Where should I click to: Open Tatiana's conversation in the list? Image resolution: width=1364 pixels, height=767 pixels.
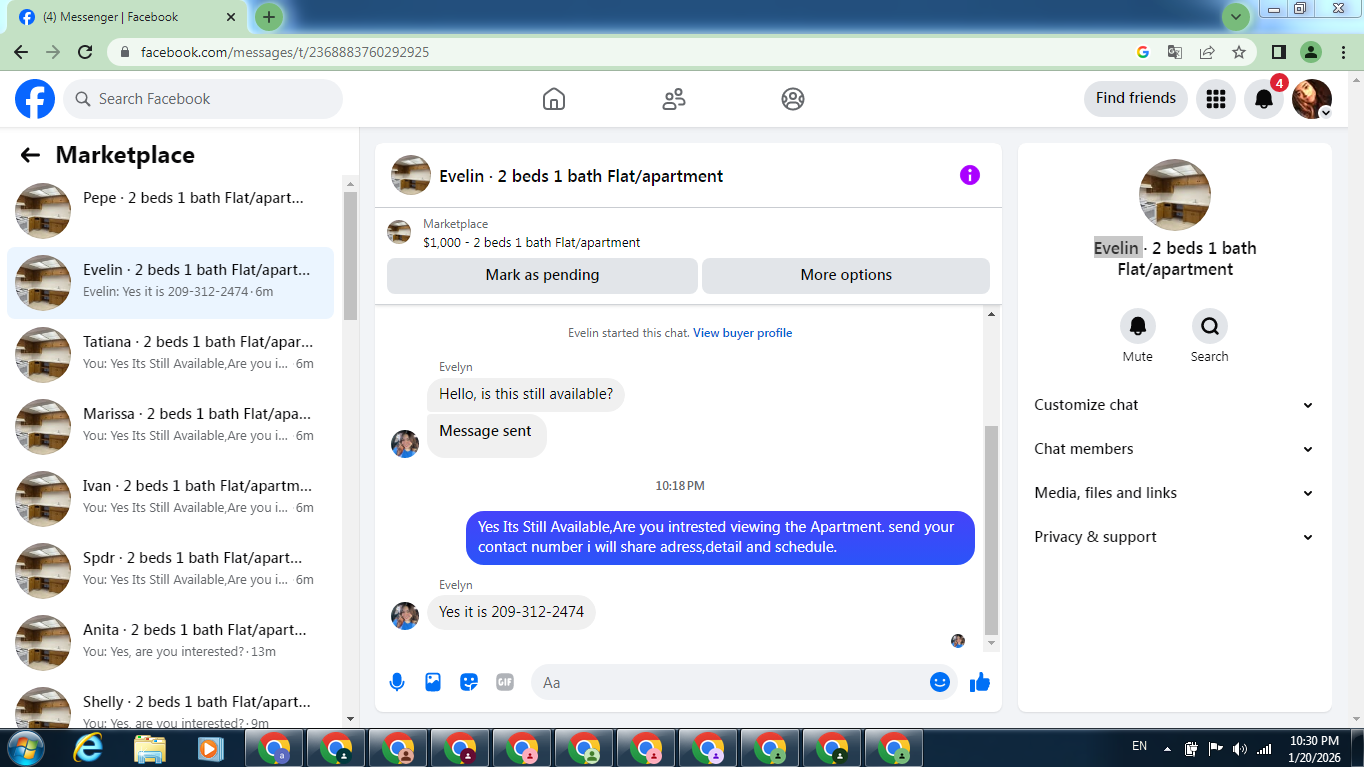point(171,355)
